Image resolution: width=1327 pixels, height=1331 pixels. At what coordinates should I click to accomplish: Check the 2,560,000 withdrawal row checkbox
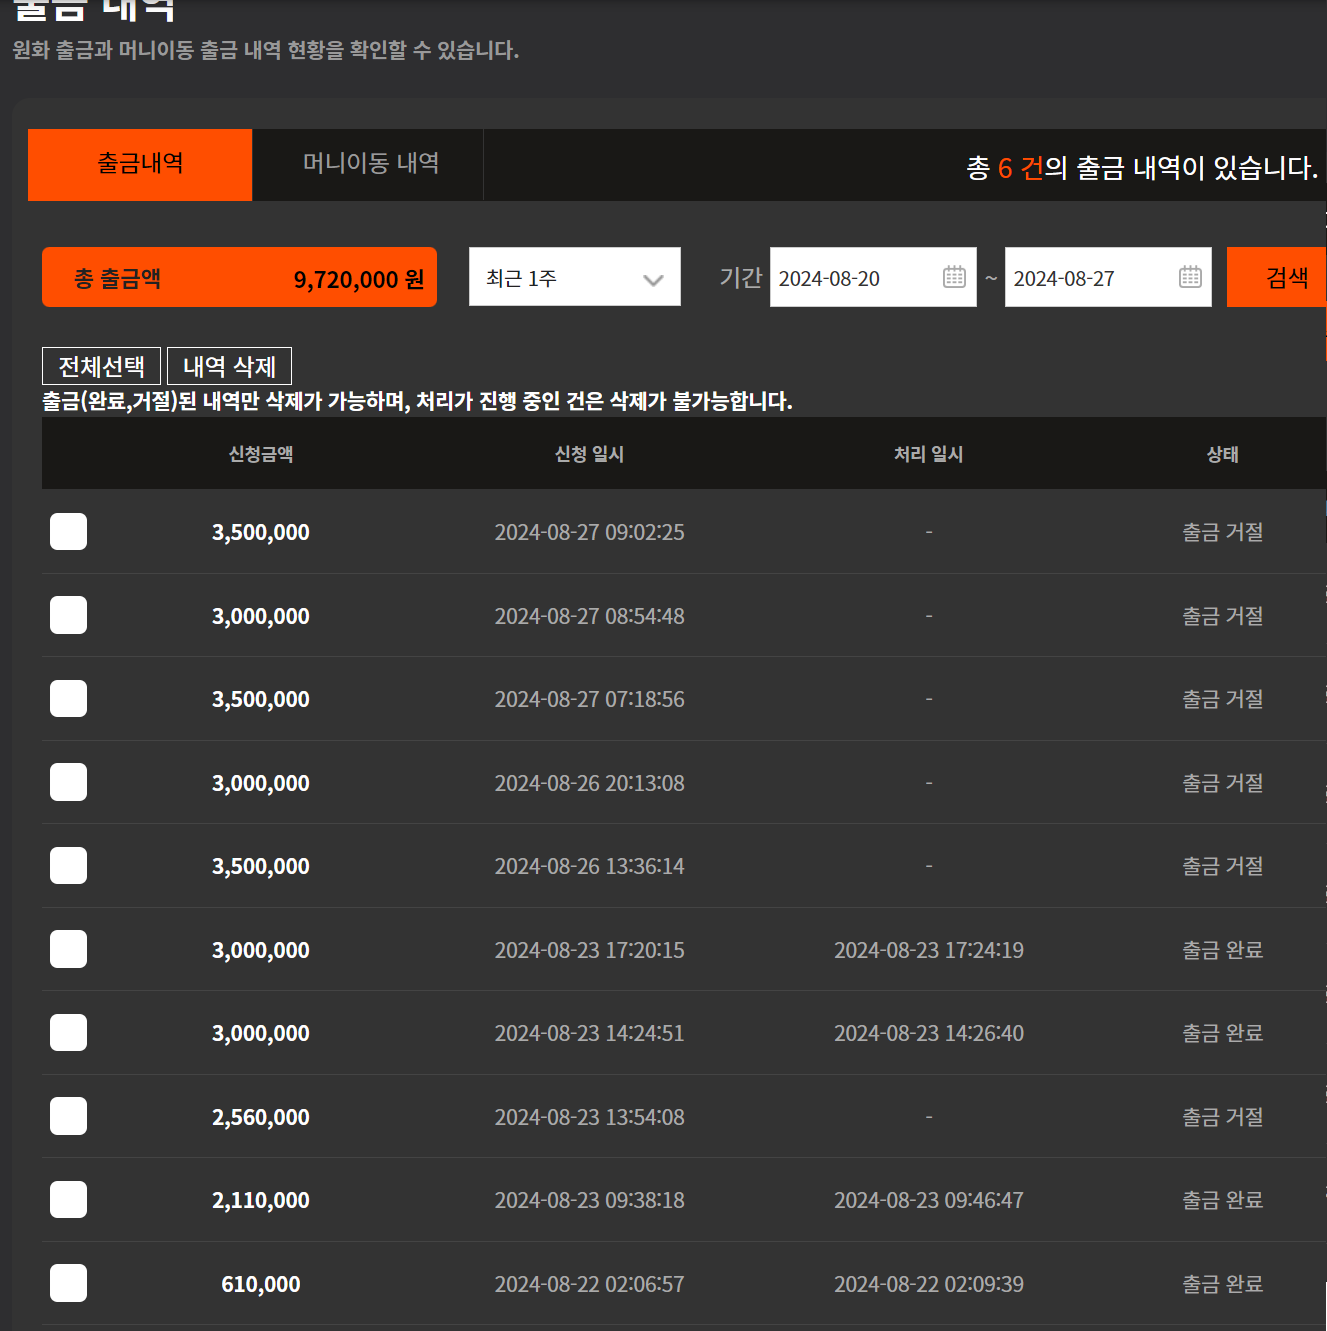tap(69, 1116)
